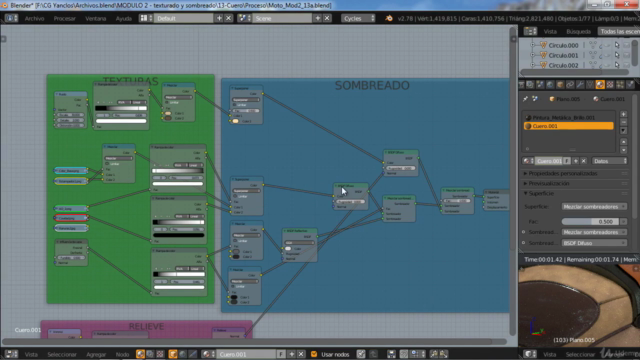
Task: Open Object properties tab
Action: click(560, 84)
